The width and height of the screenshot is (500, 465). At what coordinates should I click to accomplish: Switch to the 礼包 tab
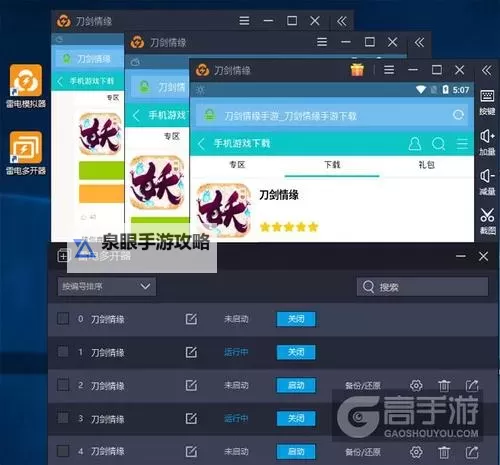pyautogui.click(x=427, y=165)
